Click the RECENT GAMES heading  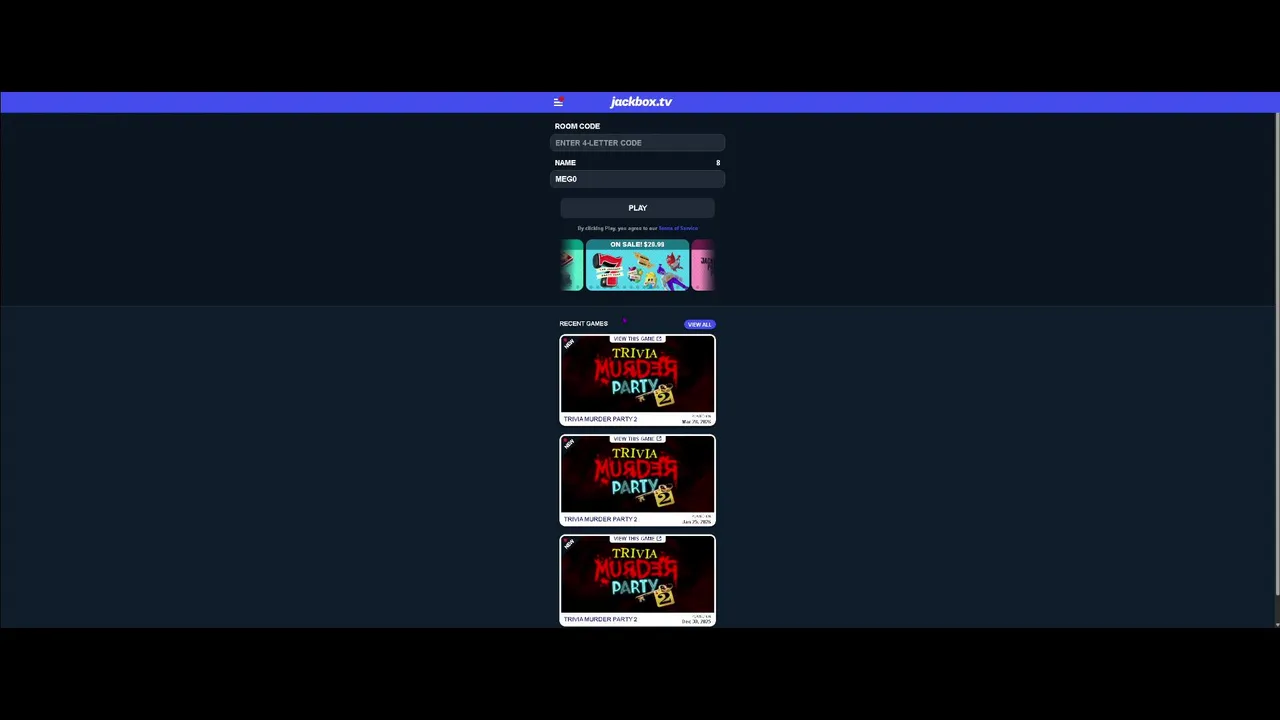[584, 324]
